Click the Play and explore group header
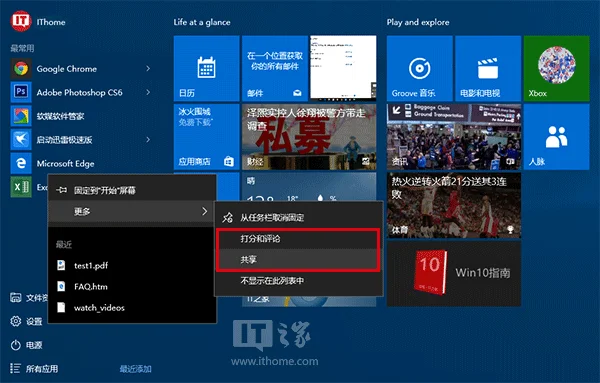Screen dimensions: 600x383 tap(418, 22)
